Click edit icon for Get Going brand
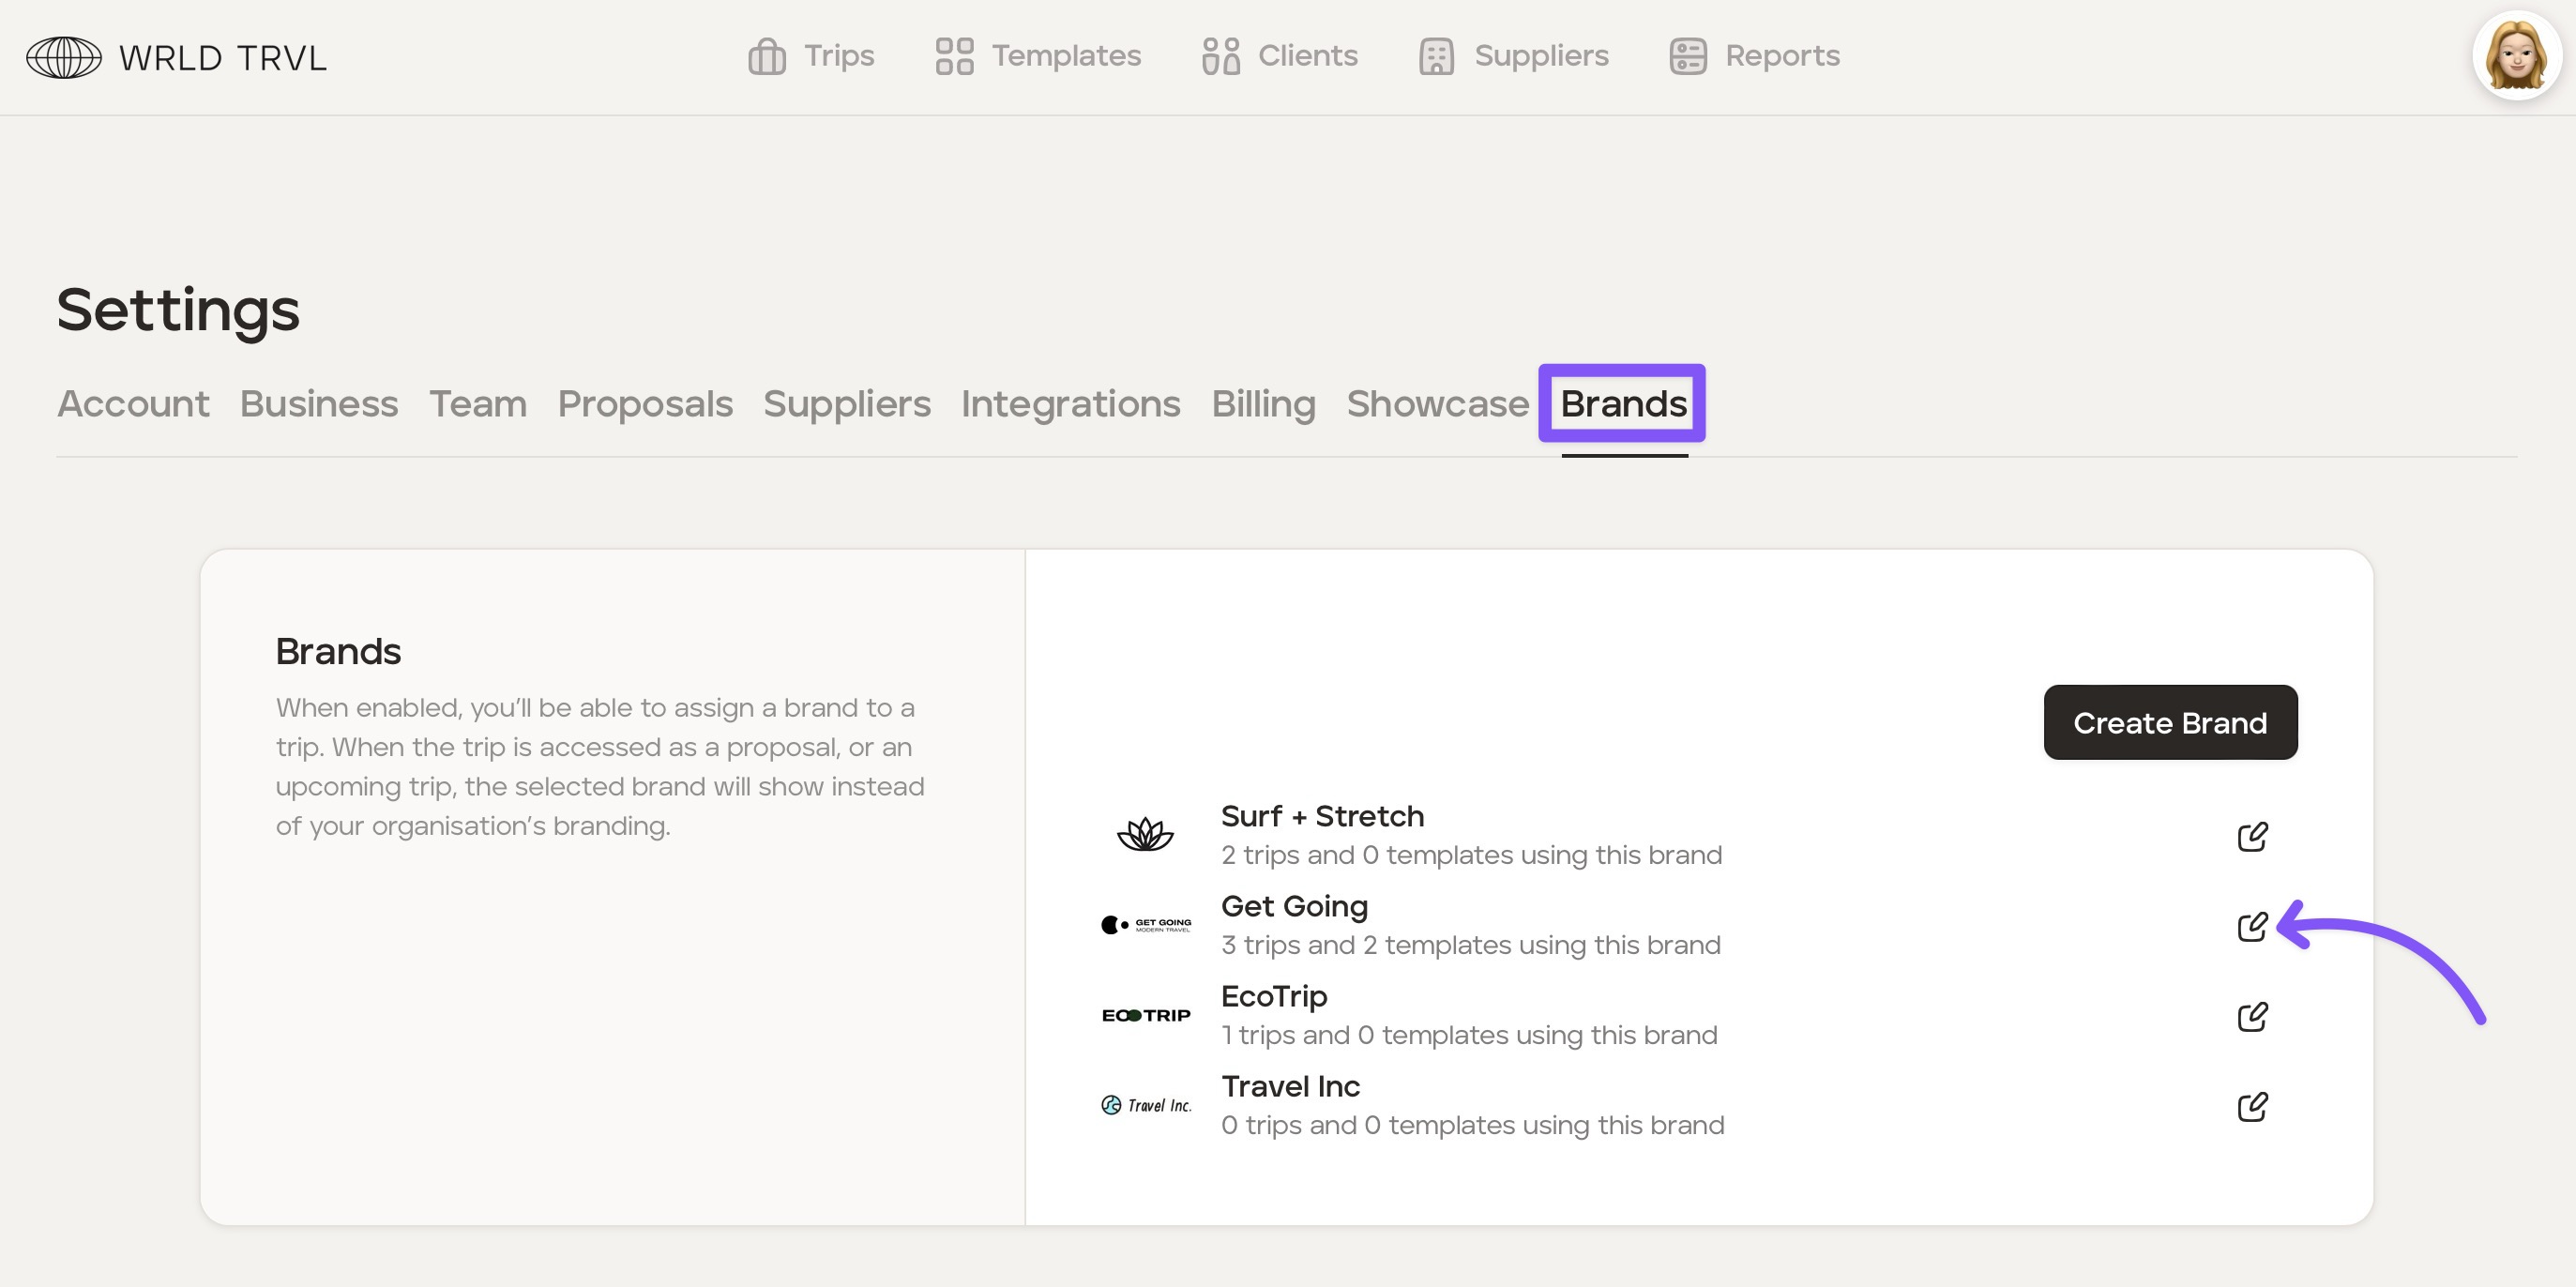Screen dimensions: 2576x1287 [2252, 926]
